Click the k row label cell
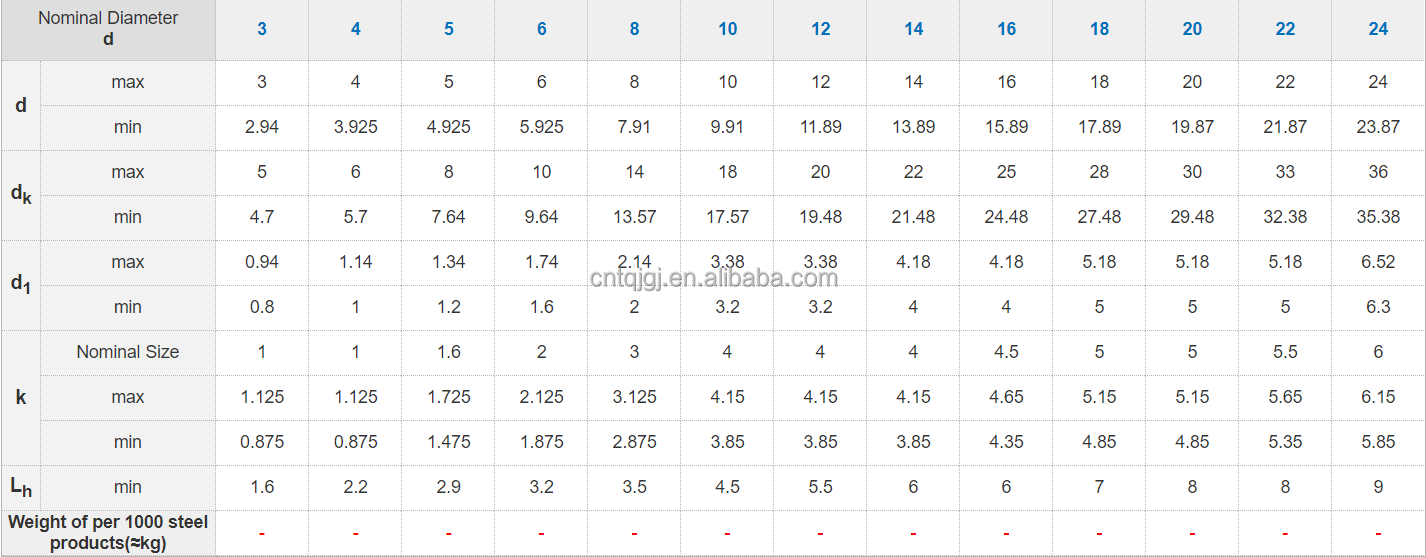This screenshot has height=557, width=1426. tap(21, 397)
